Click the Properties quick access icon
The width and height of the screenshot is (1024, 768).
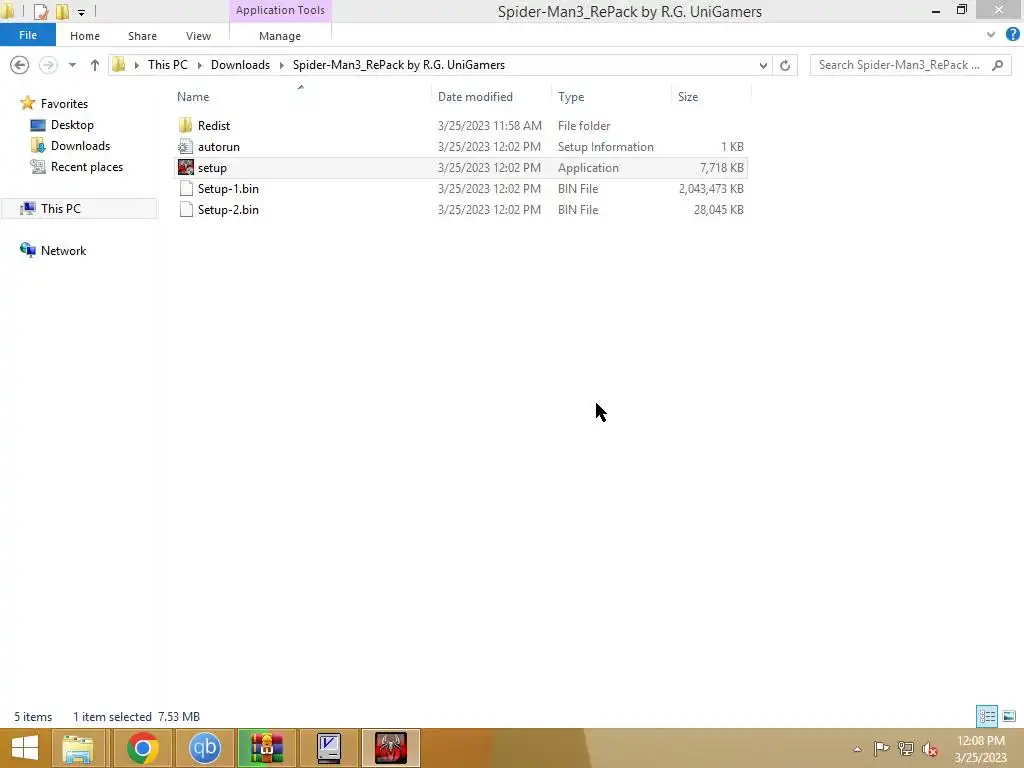click(40, 12)
